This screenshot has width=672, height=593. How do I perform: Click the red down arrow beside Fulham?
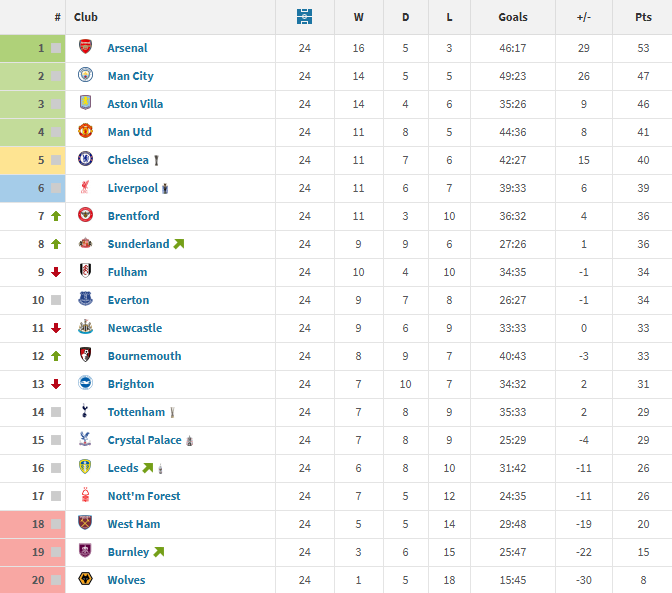[x=56, y=272]
